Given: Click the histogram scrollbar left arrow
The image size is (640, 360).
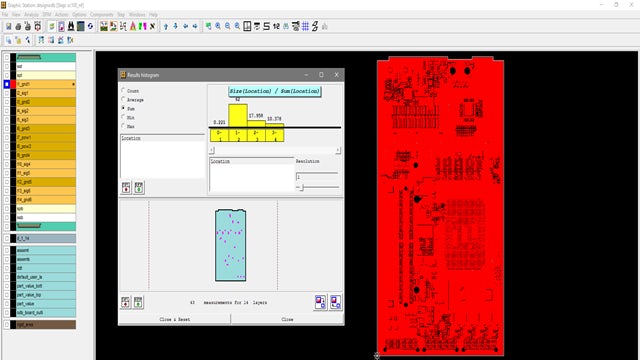Looking at the screenshot, I should (212, 151).
